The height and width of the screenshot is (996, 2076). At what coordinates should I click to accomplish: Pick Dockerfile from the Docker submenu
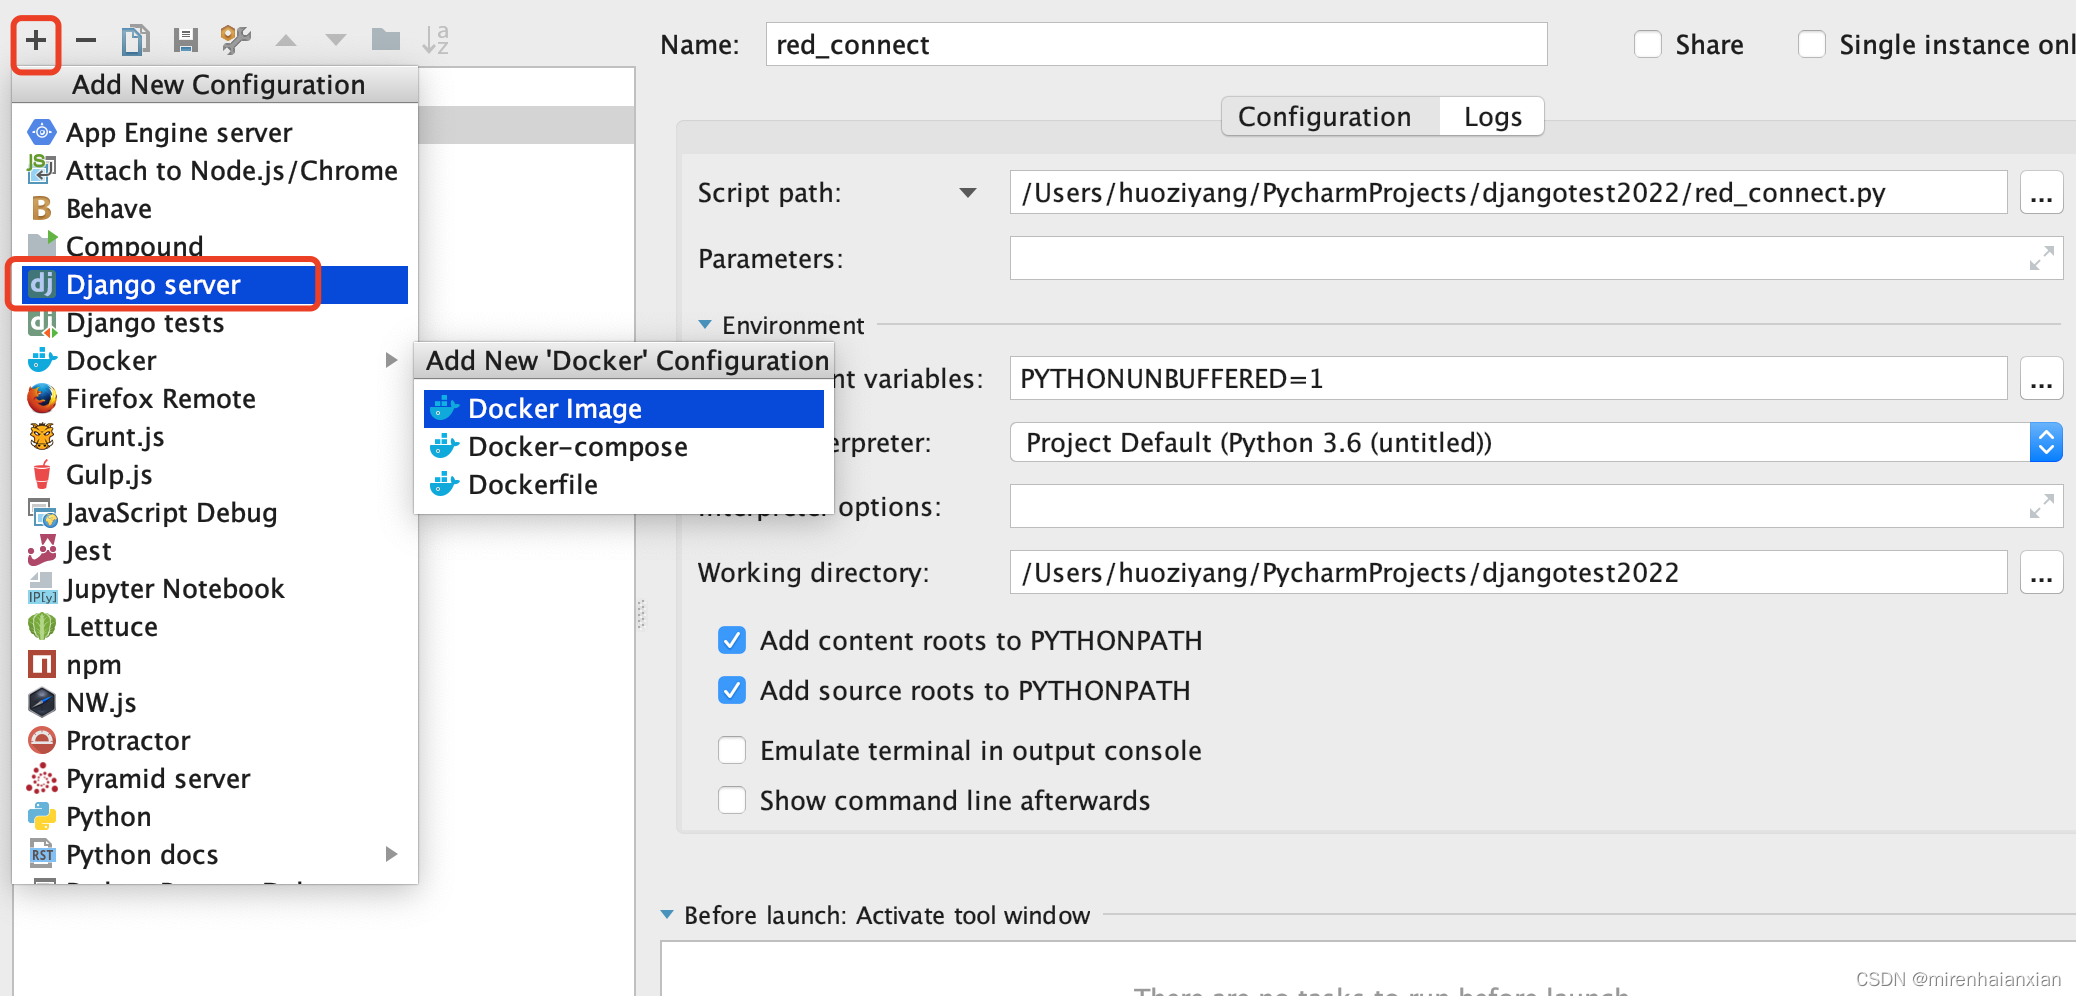pyautogui.click(x=624, y=485)
